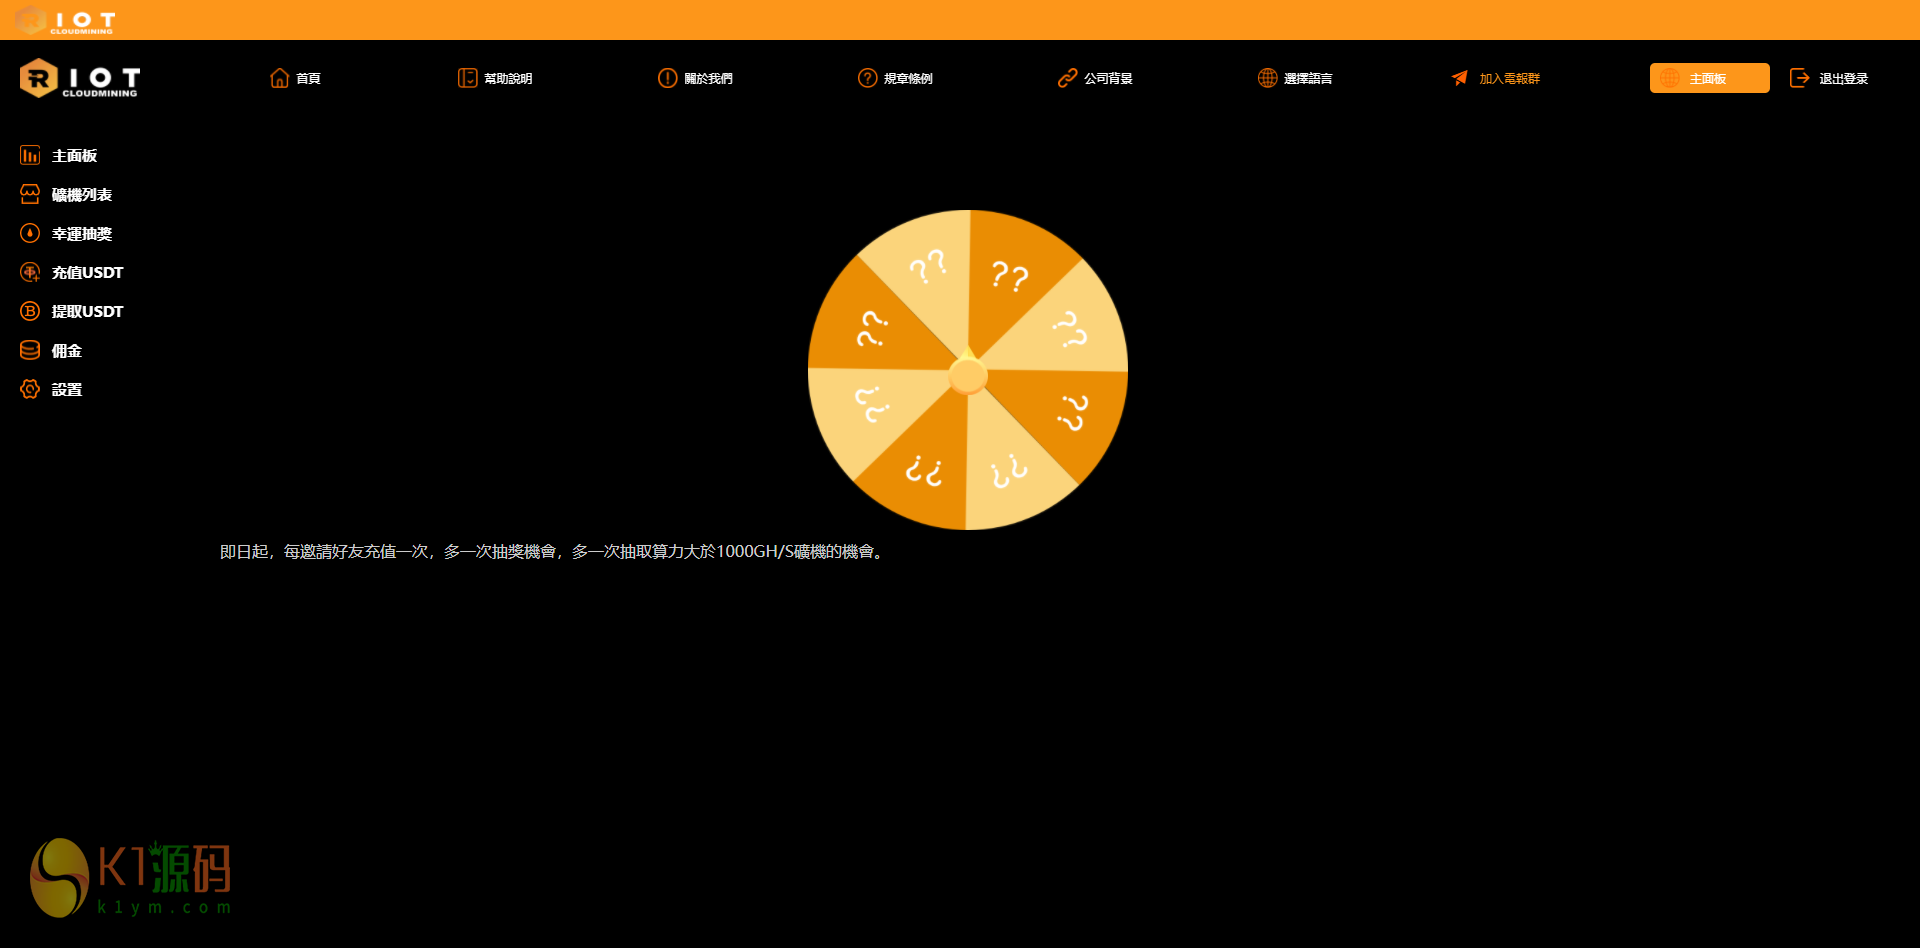Select 主面板 in the left sidebar
The image size is (1920, 948).
click(x=59, y=155)
